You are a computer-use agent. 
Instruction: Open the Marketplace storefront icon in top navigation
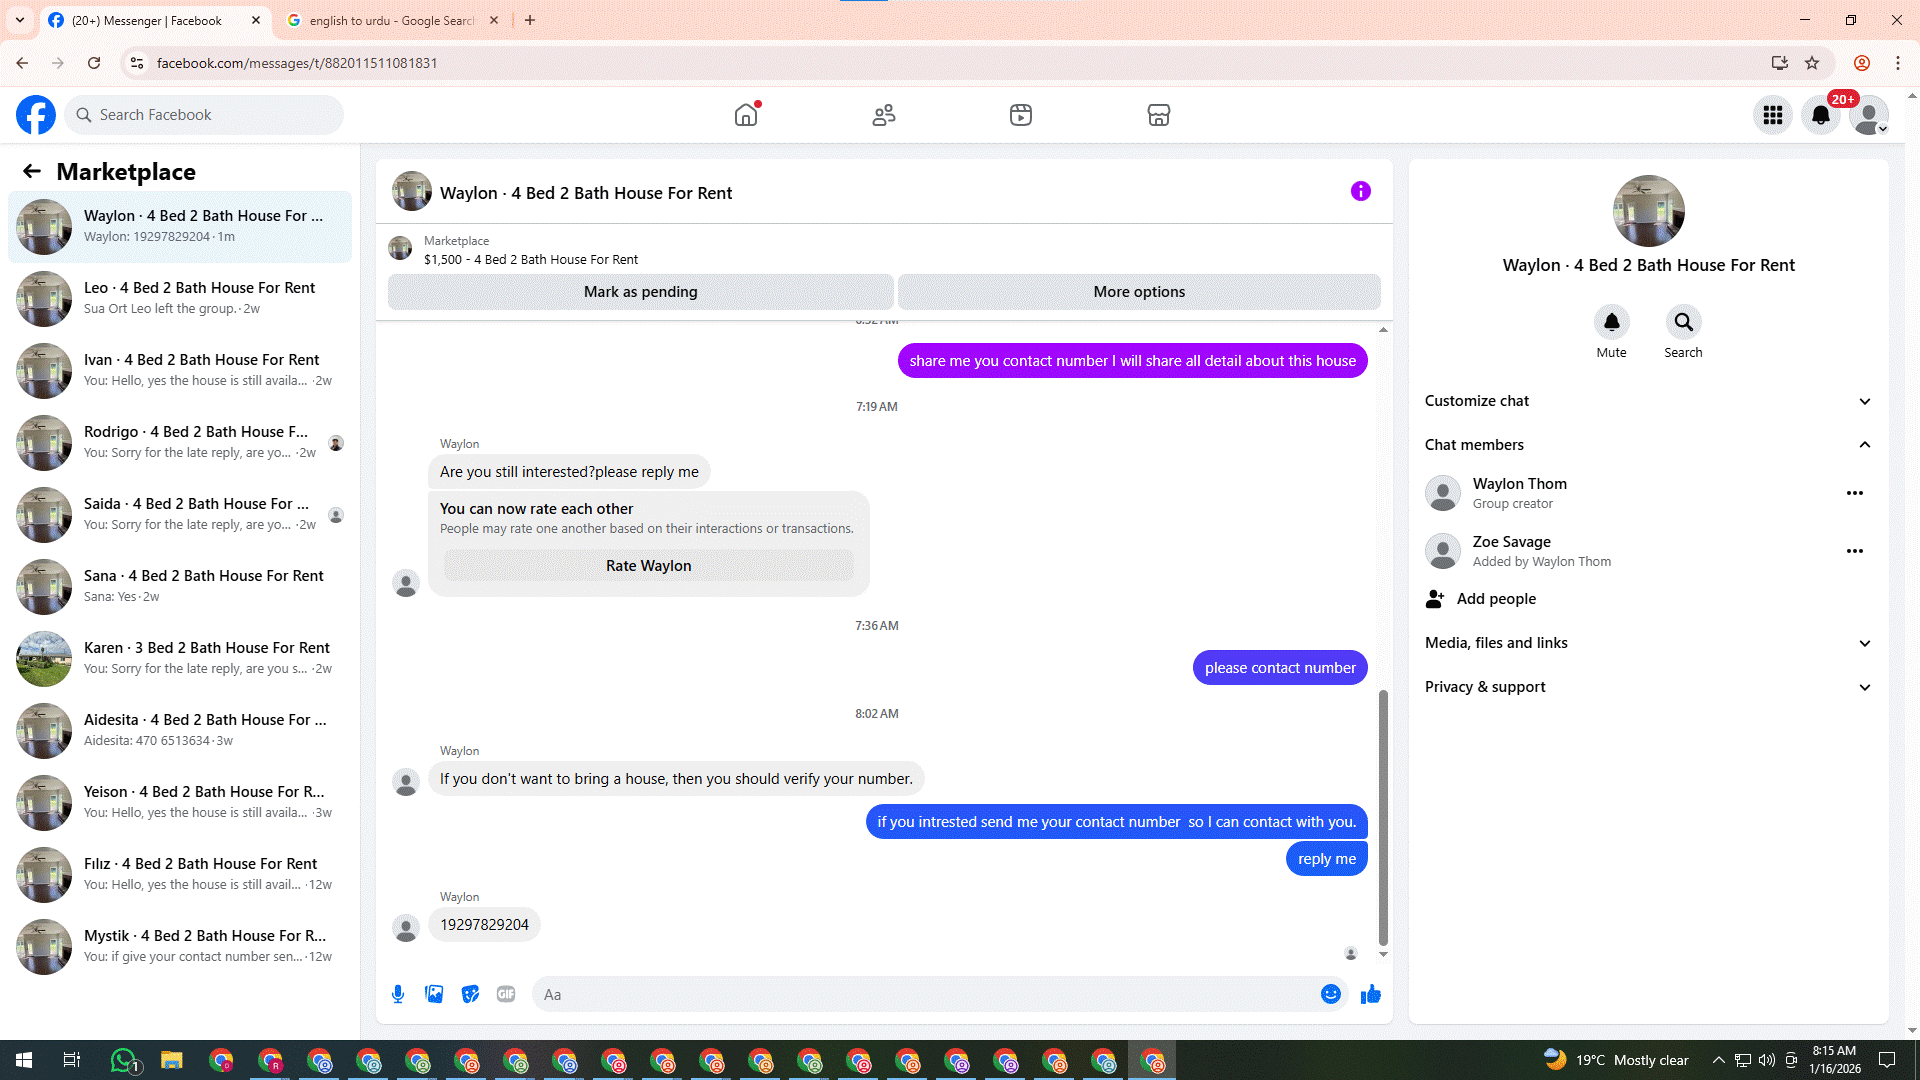click(1158, 115)
